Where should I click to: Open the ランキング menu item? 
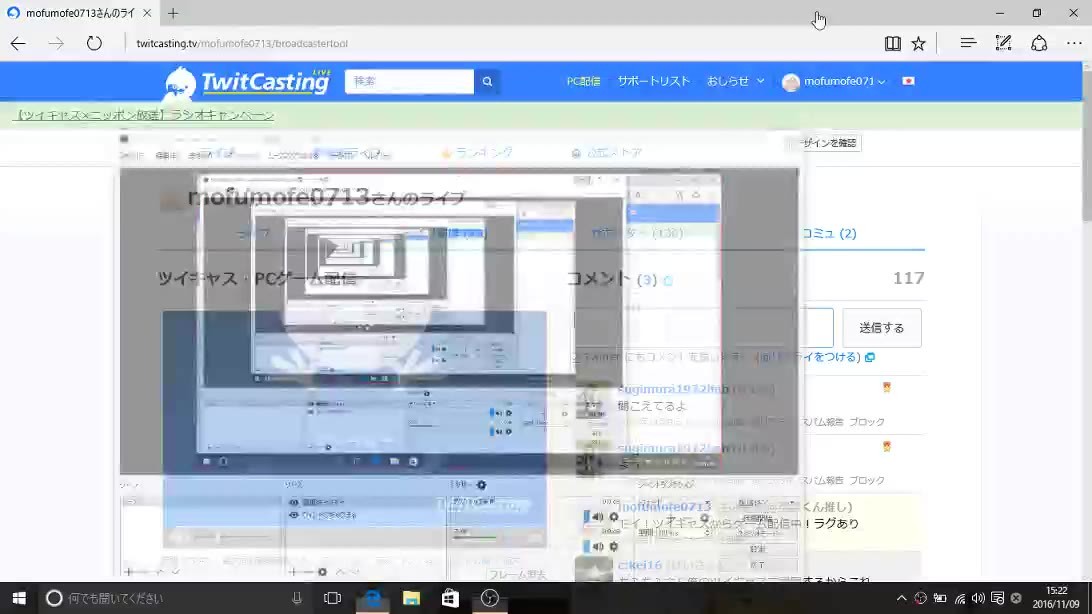477,152
